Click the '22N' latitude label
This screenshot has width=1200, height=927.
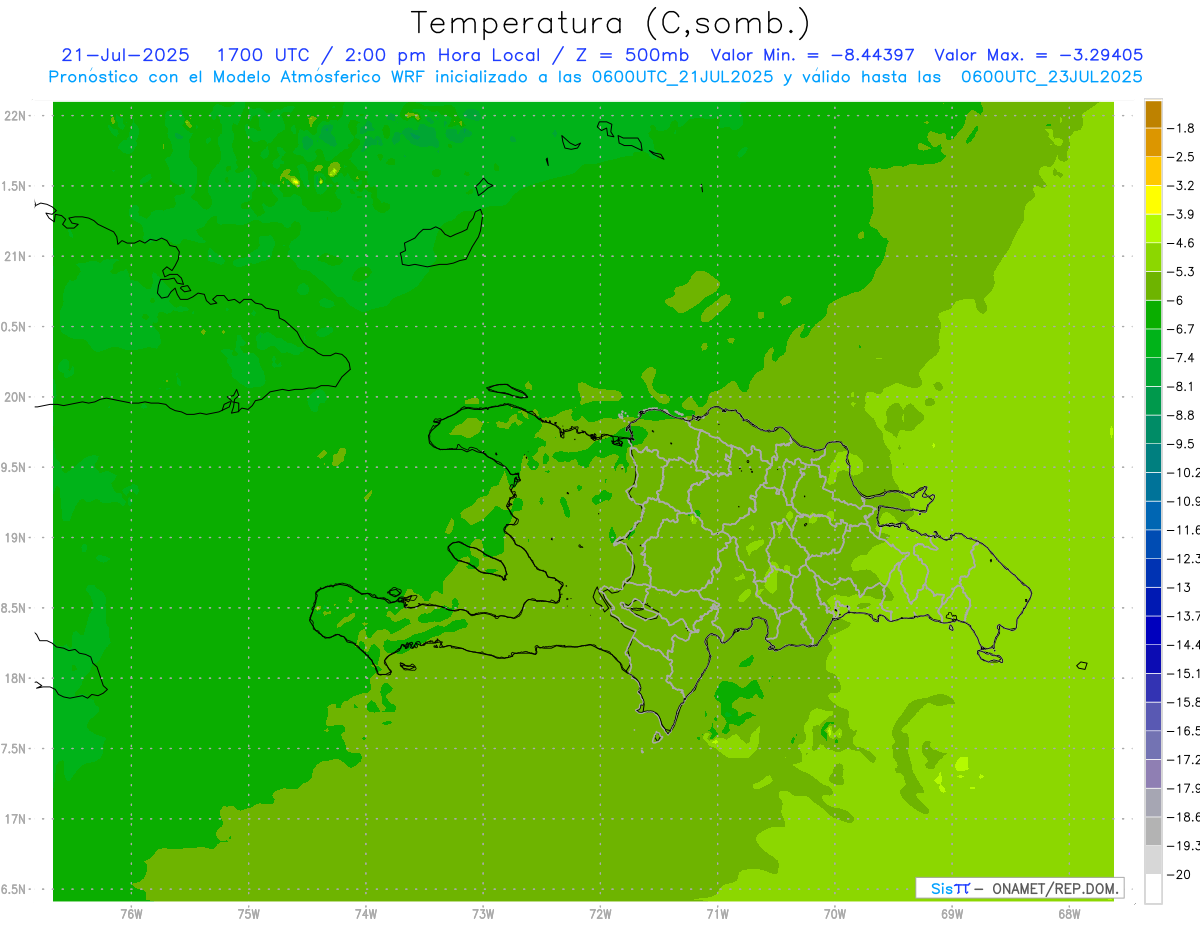coord(16,116)
